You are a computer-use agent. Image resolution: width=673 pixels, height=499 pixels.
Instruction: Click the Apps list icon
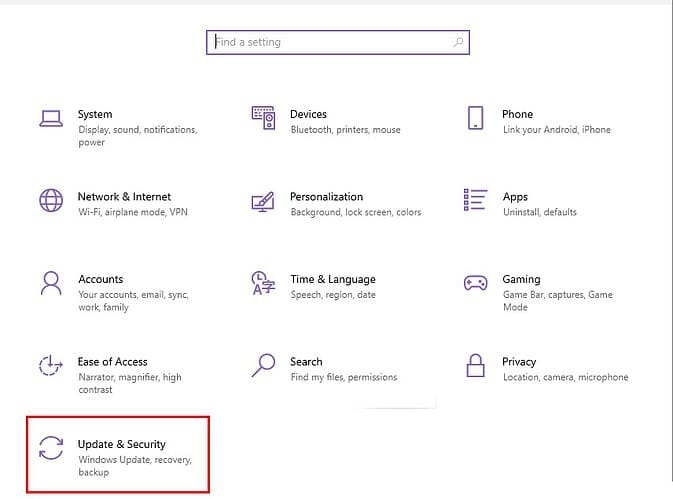tap(476, 200)
